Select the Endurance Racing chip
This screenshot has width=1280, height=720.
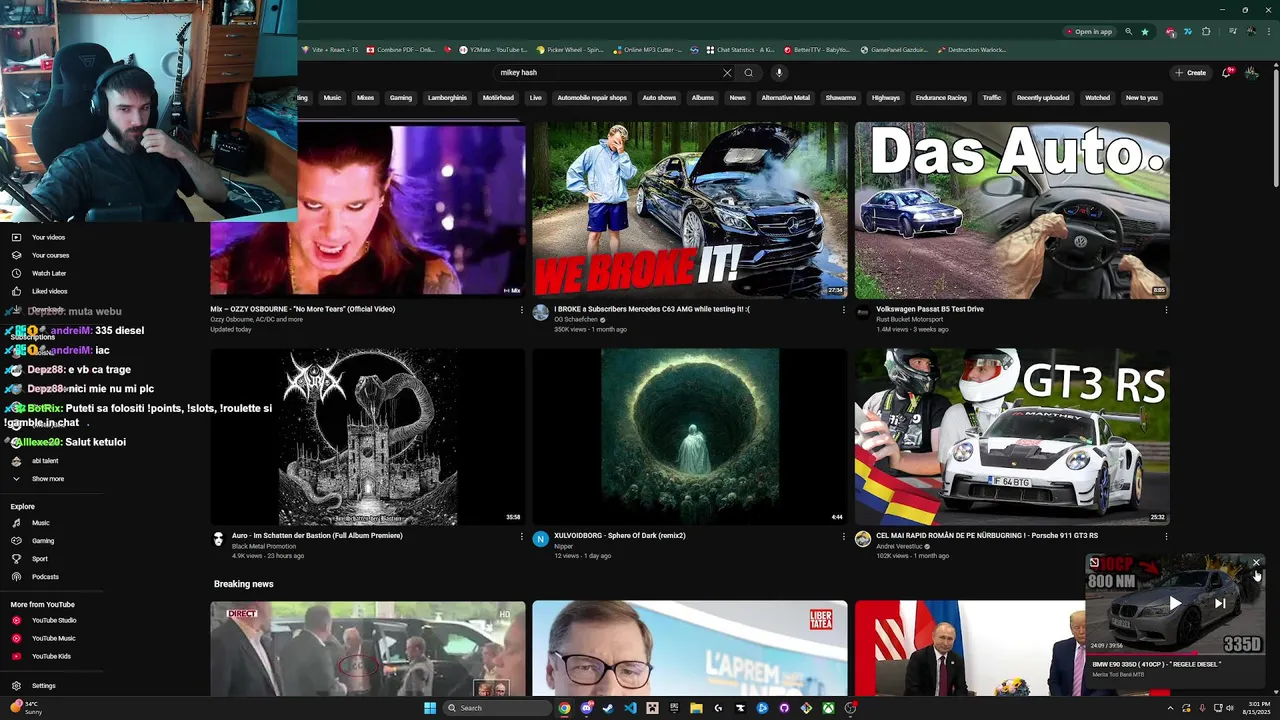click(x=941, y=98)
